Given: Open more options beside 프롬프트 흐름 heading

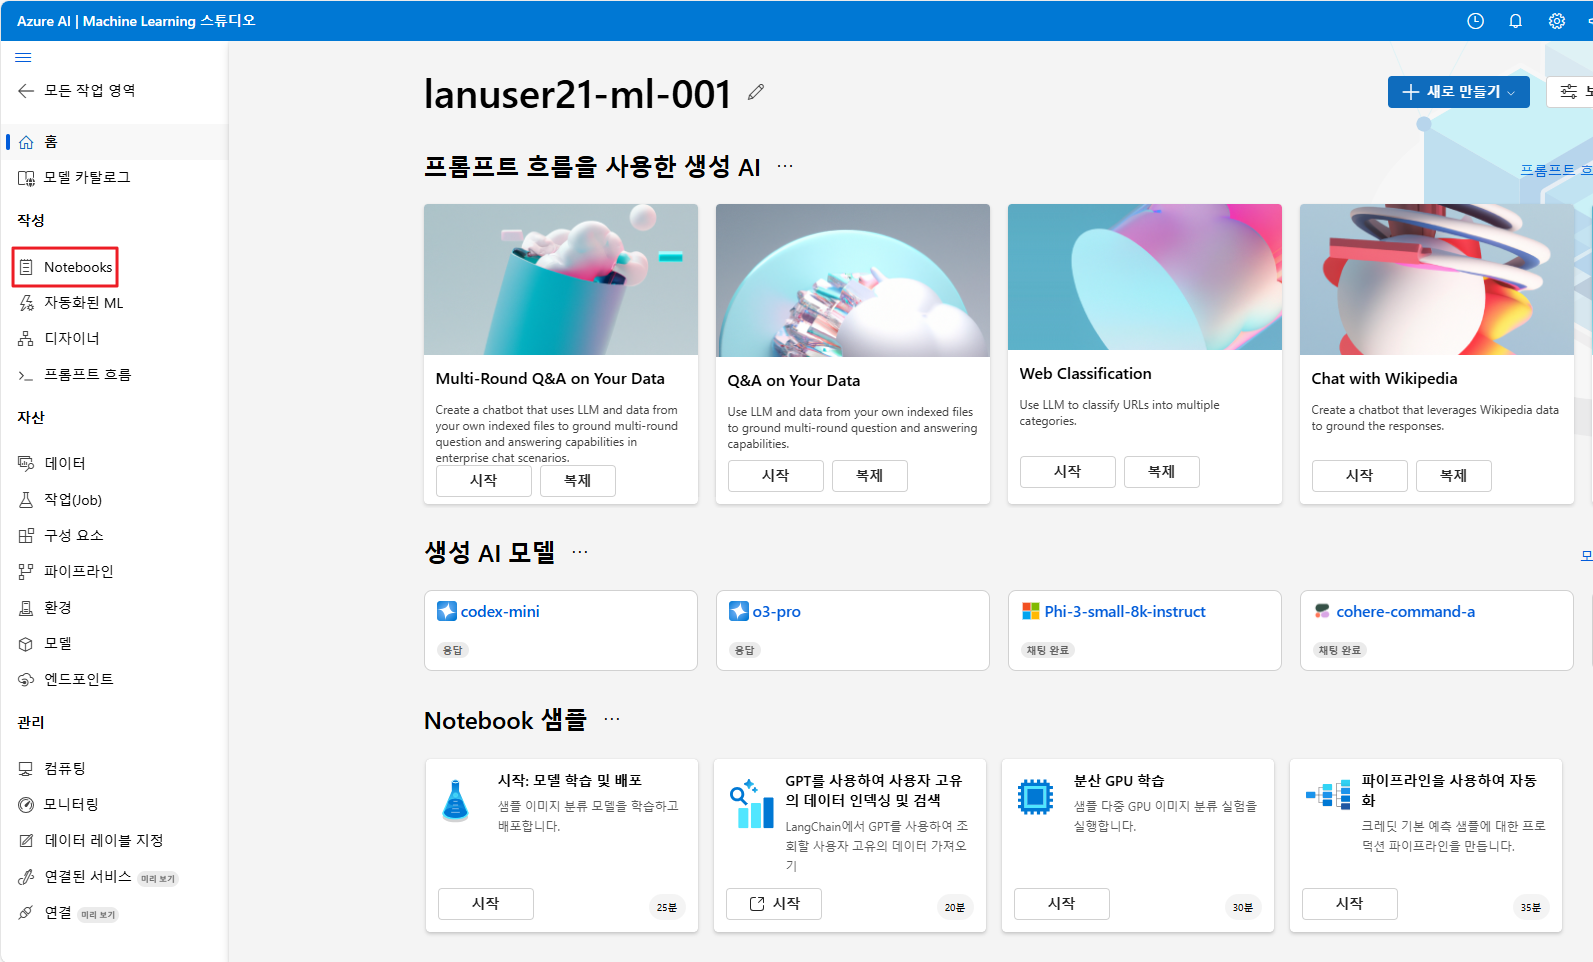Looking at the screenshot, I should pos(785,166).
